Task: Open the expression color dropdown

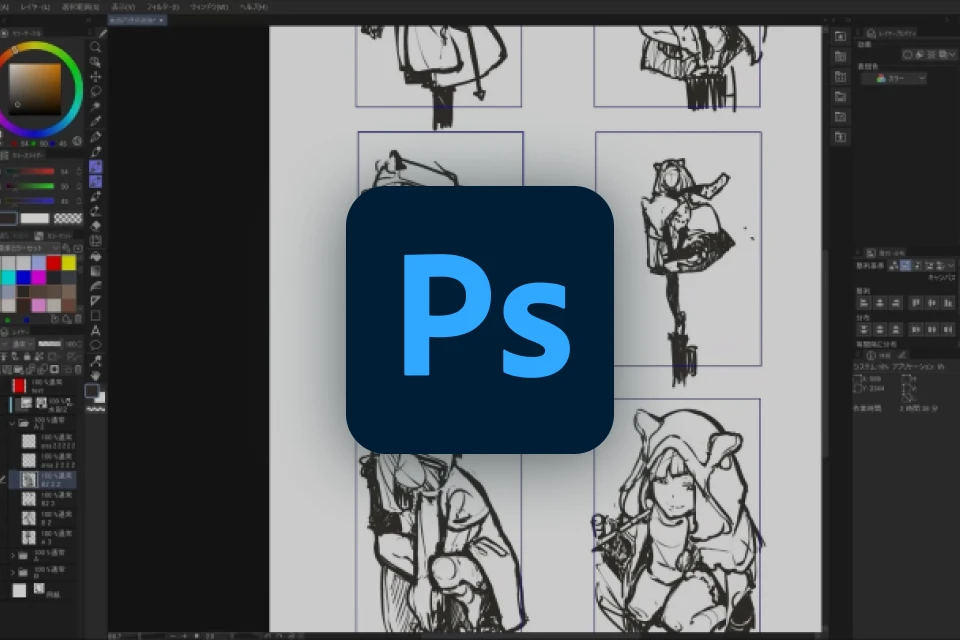Action: [x=894, y=78]
